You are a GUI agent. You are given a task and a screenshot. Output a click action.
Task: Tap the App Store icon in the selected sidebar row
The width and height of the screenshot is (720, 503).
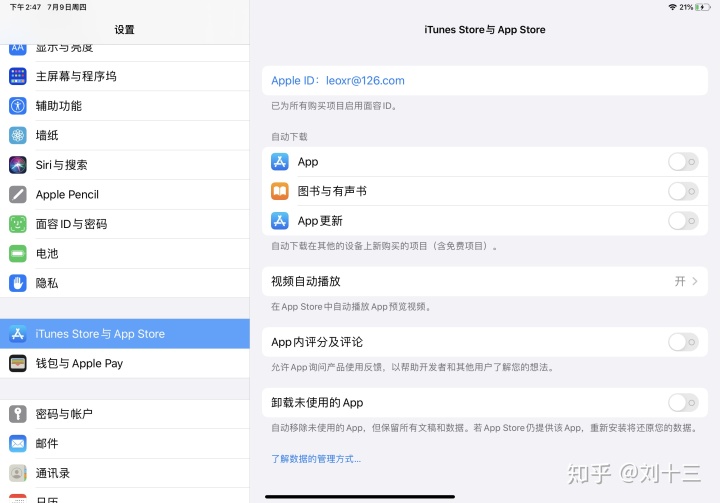tap(18, 334)
